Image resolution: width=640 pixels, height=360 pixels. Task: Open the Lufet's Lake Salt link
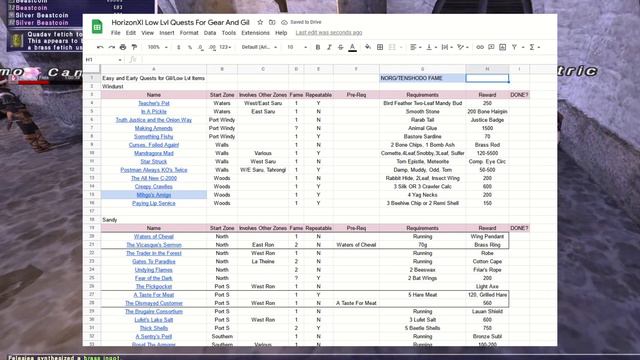[153, 320]
